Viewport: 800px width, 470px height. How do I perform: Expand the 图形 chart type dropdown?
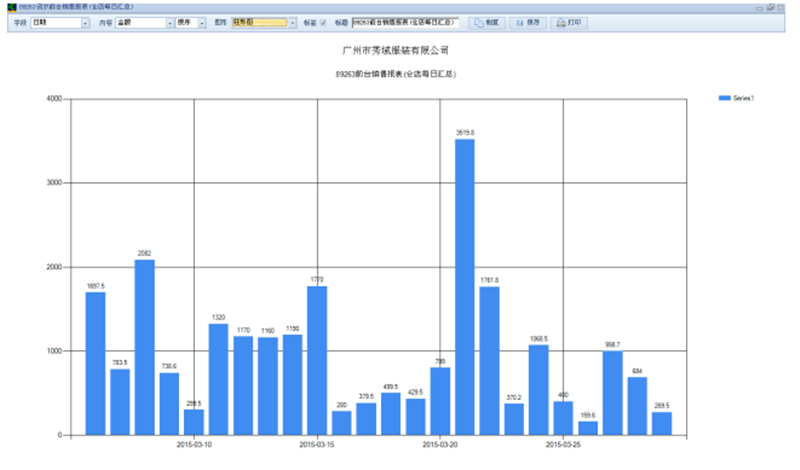point(292,22)
